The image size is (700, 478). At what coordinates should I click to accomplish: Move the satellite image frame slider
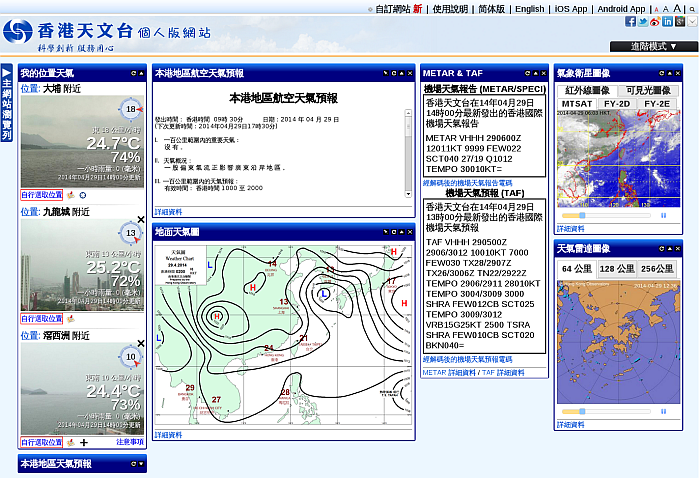pyautogui.click(x=582, y=216)
